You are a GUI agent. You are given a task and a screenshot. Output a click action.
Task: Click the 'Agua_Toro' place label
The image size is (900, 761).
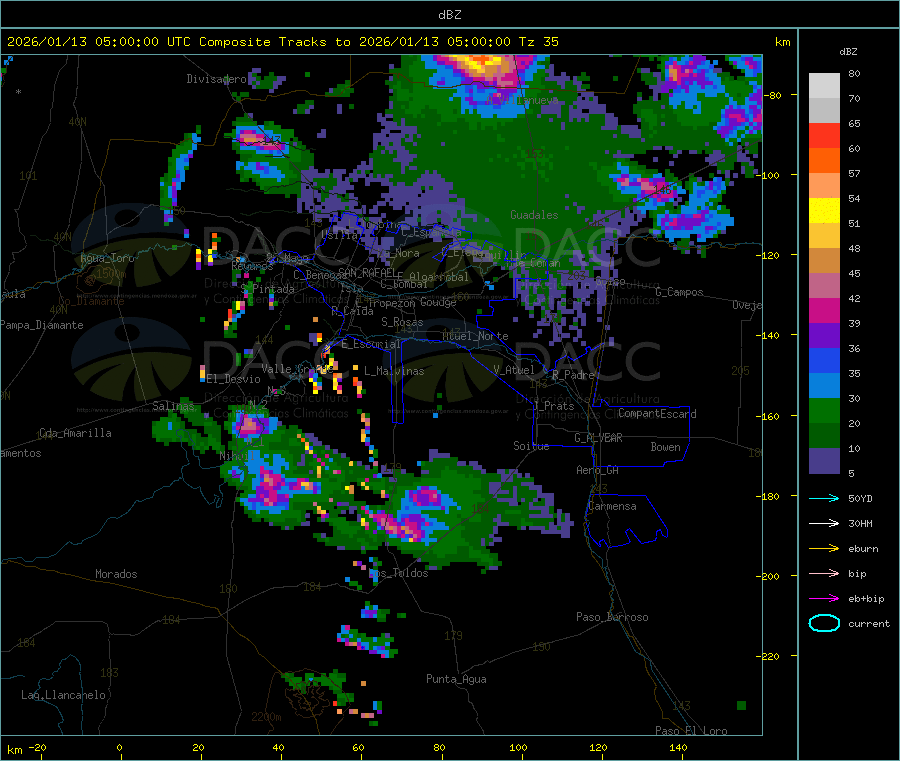coord(107,258)
